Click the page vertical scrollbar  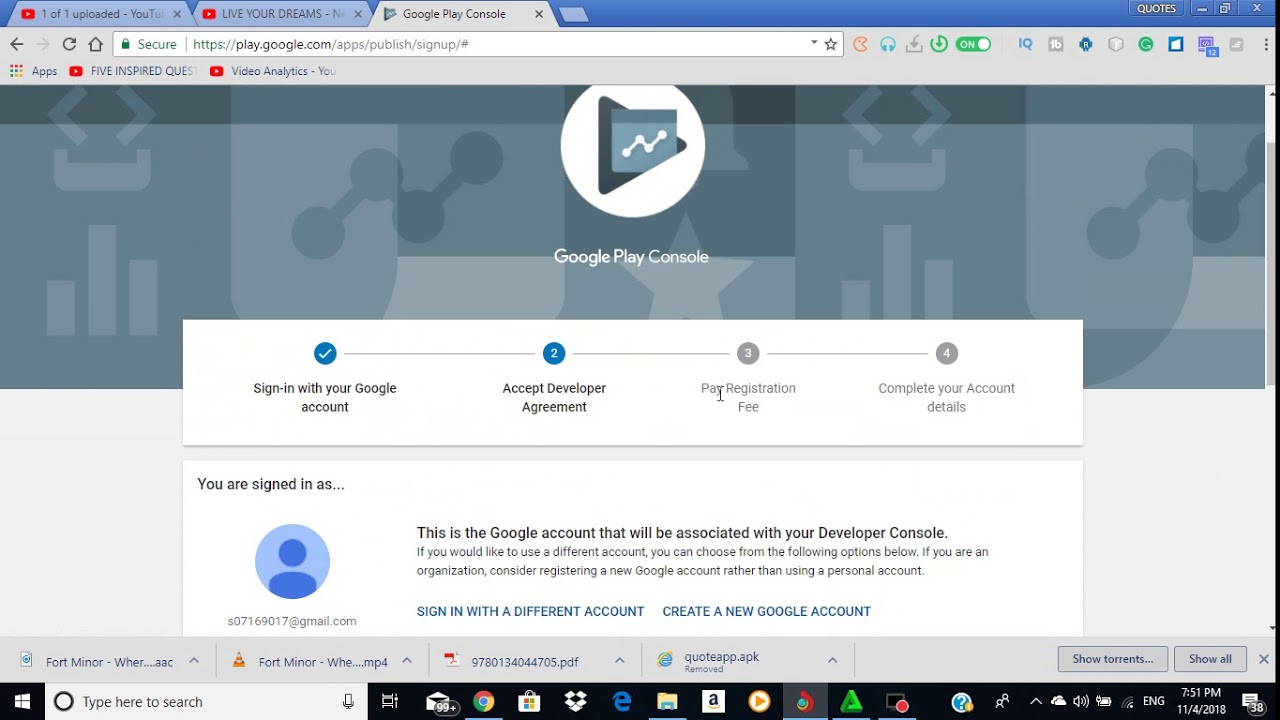(1272, 265)
